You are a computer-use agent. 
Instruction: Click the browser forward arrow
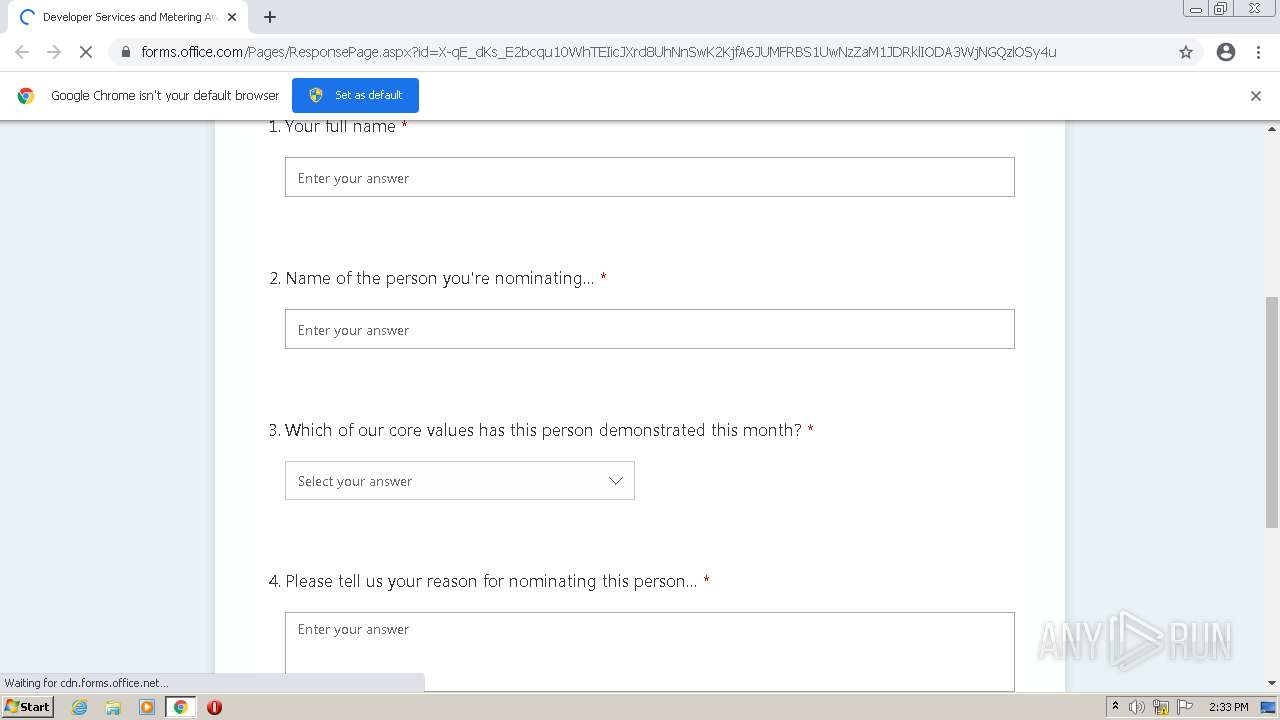point(54,52)
